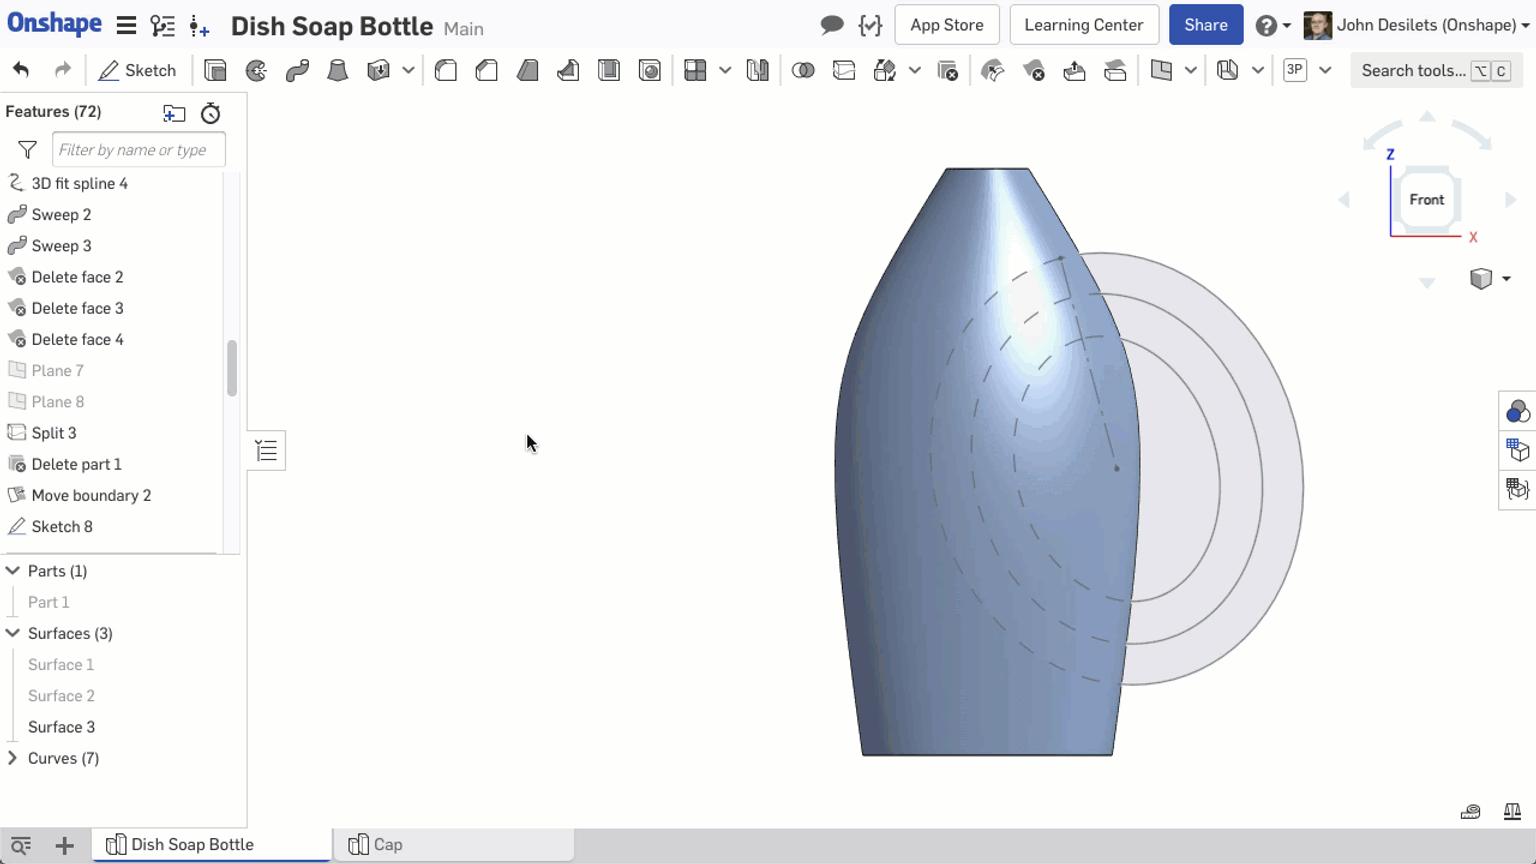Open the feature list filter icon
Screen dimensions: 1536x864
[x=25, y=149]
